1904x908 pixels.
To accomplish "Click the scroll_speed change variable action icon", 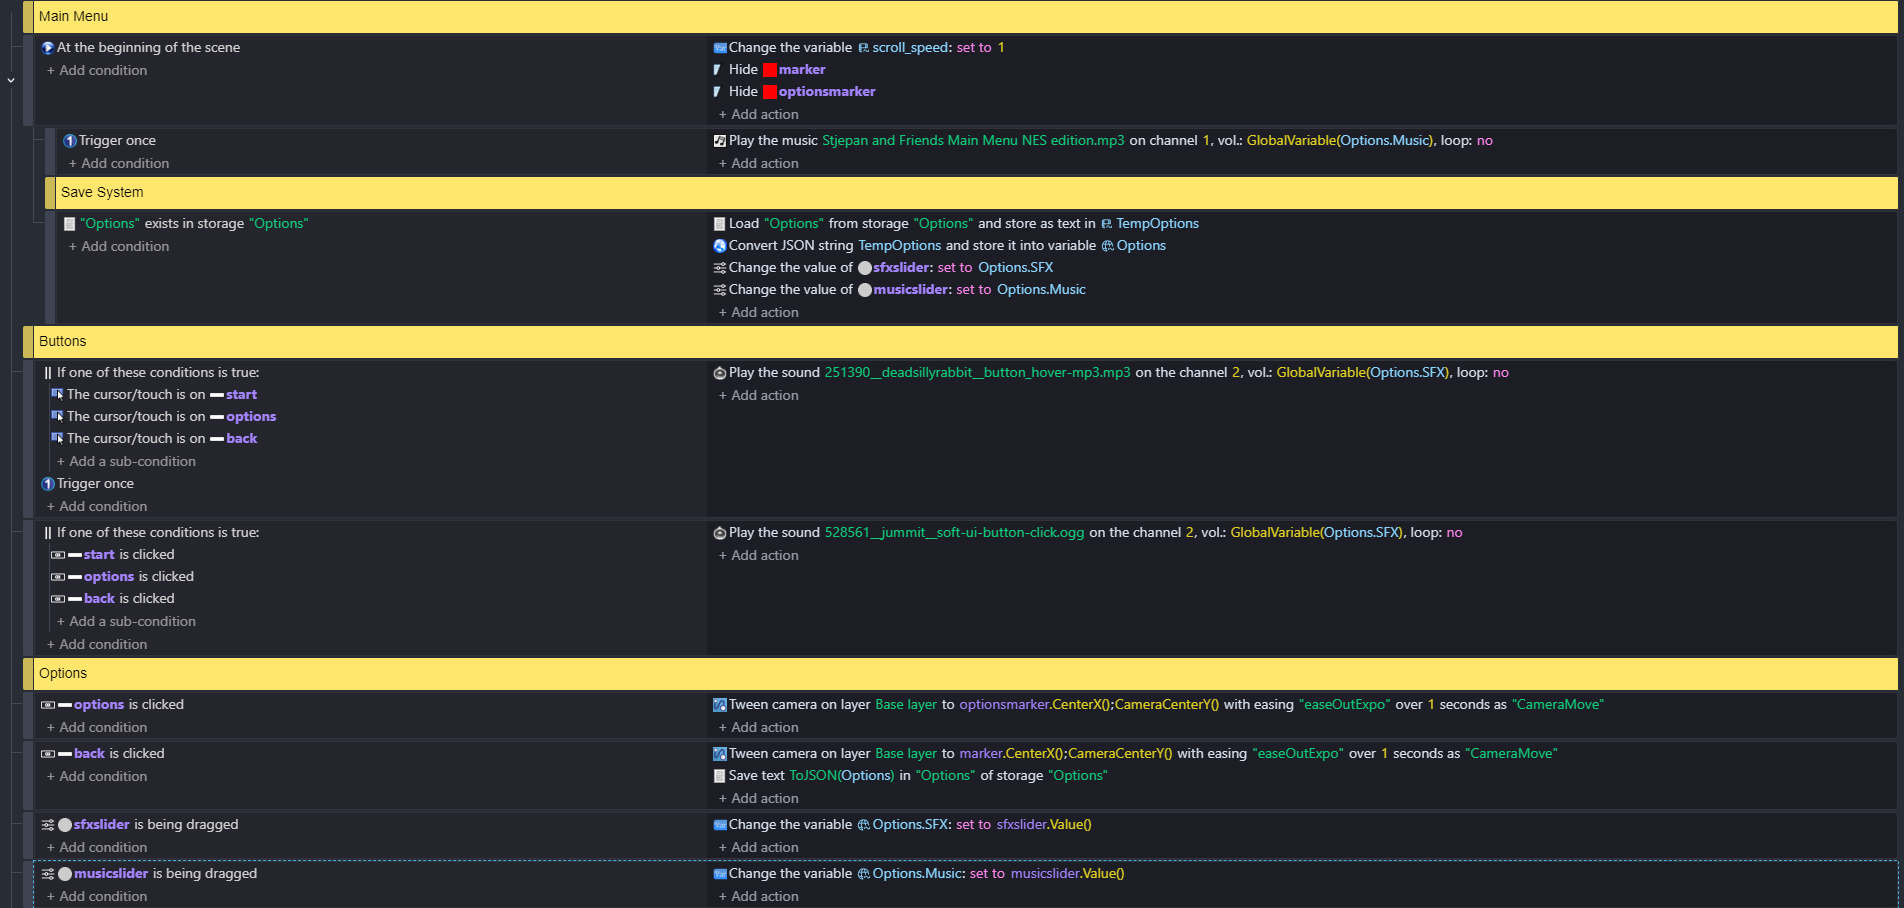I will [x=719, y=48].
